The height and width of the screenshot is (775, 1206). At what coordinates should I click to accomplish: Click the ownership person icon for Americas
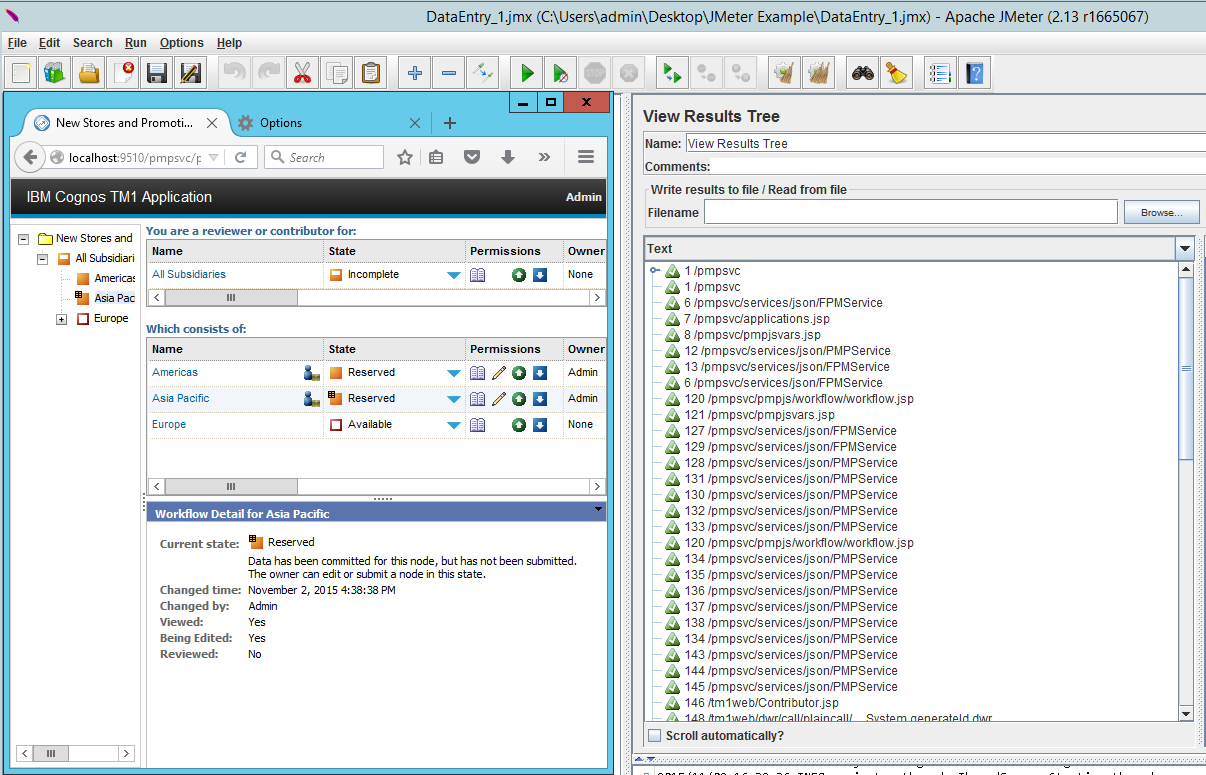pyautogui.click(x=311, y=373)
